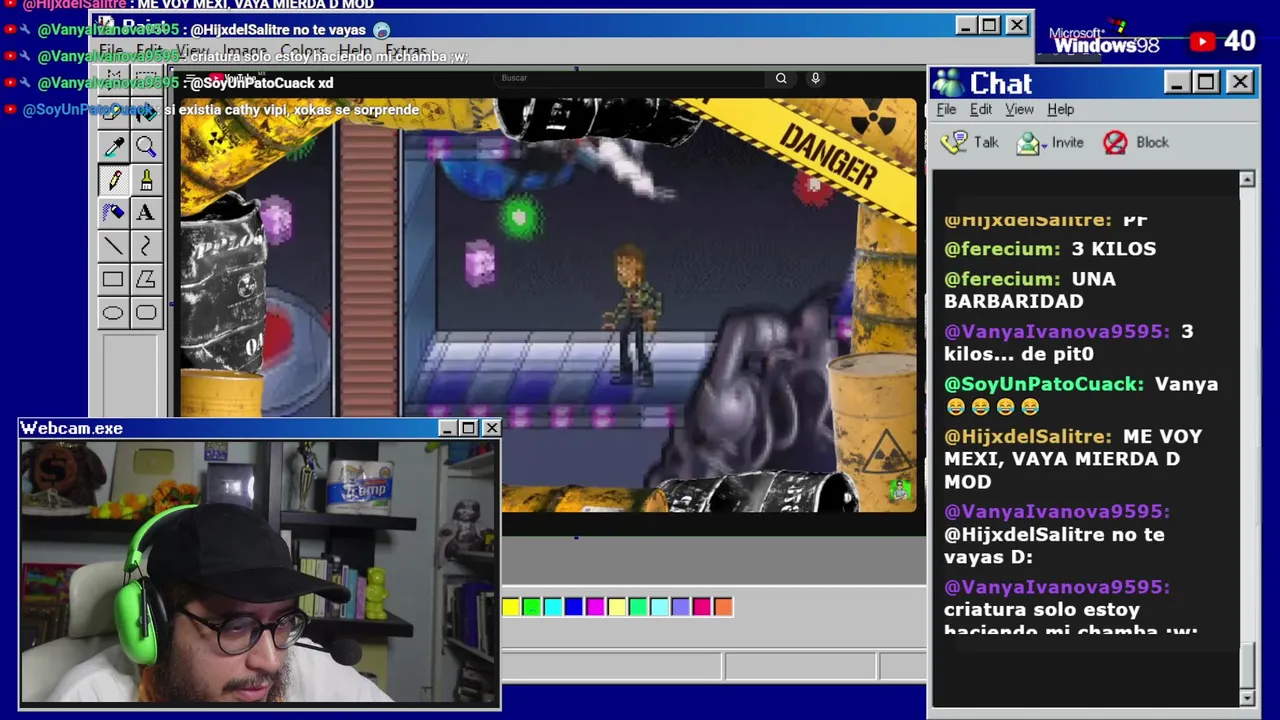Click the webcam video feed
This screenshot has height=720, width=1280.
coord(260,573)
